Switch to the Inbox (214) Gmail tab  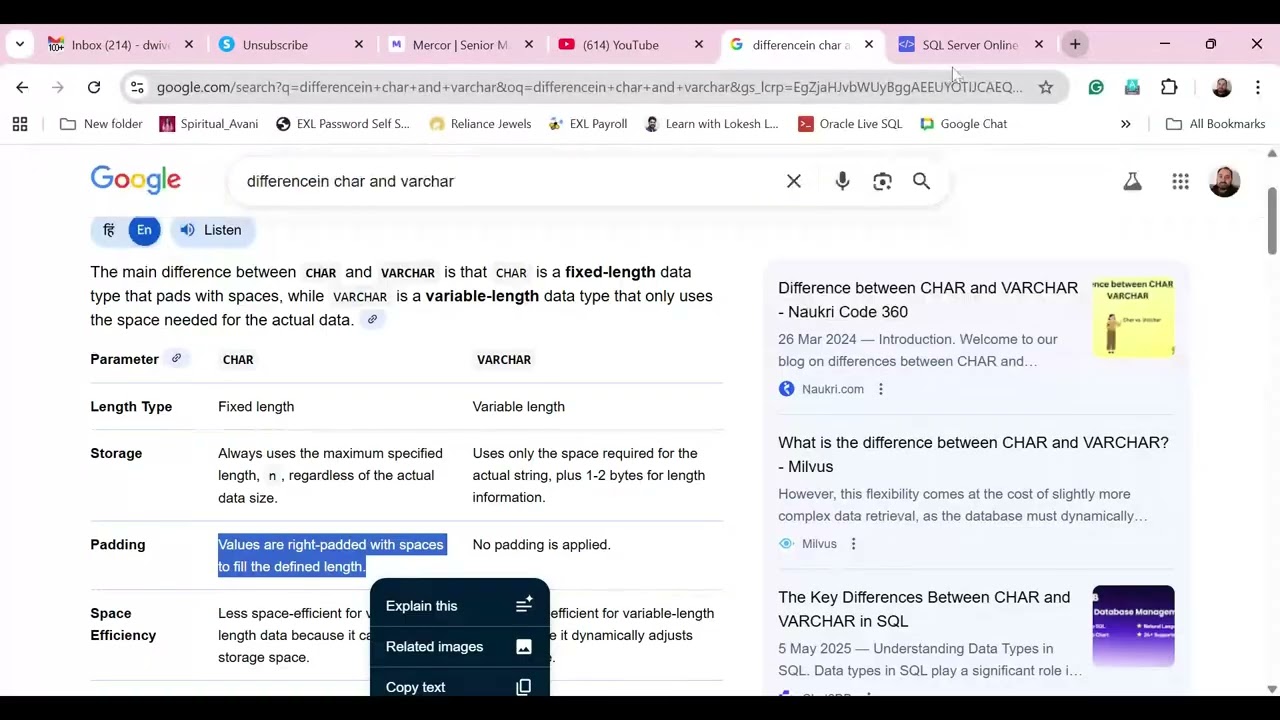click(120, 45)
